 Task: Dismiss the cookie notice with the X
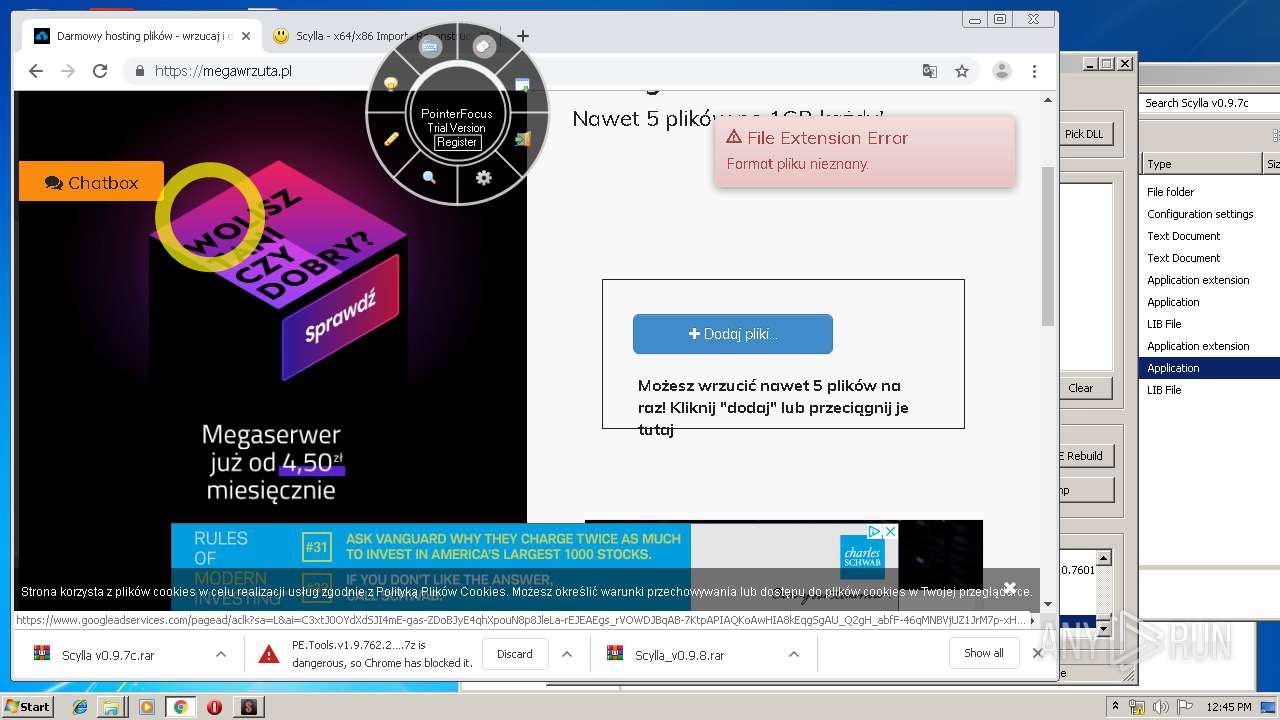1010,587
